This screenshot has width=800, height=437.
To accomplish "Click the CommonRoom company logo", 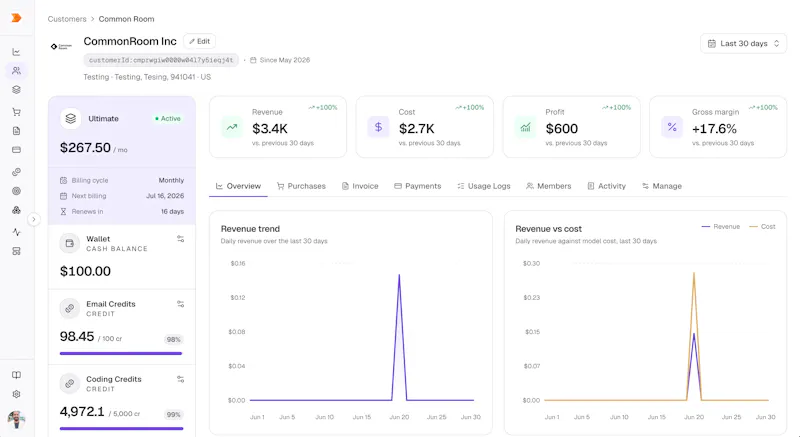I will click(x=61, y=46).
